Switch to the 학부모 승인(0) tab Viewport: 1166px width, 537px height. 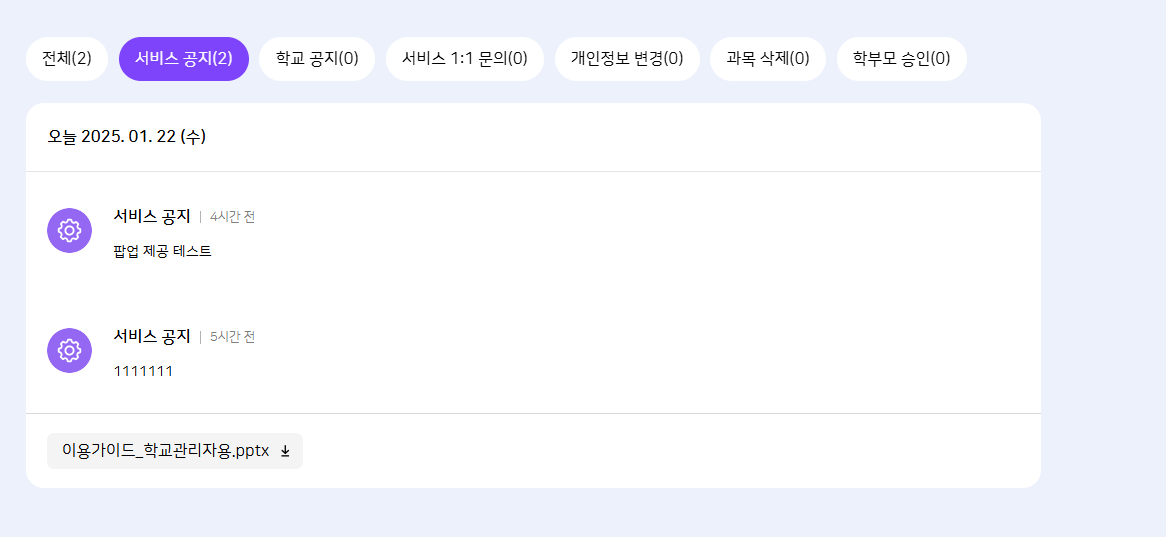pyautogui.click(x=902, y=58)
